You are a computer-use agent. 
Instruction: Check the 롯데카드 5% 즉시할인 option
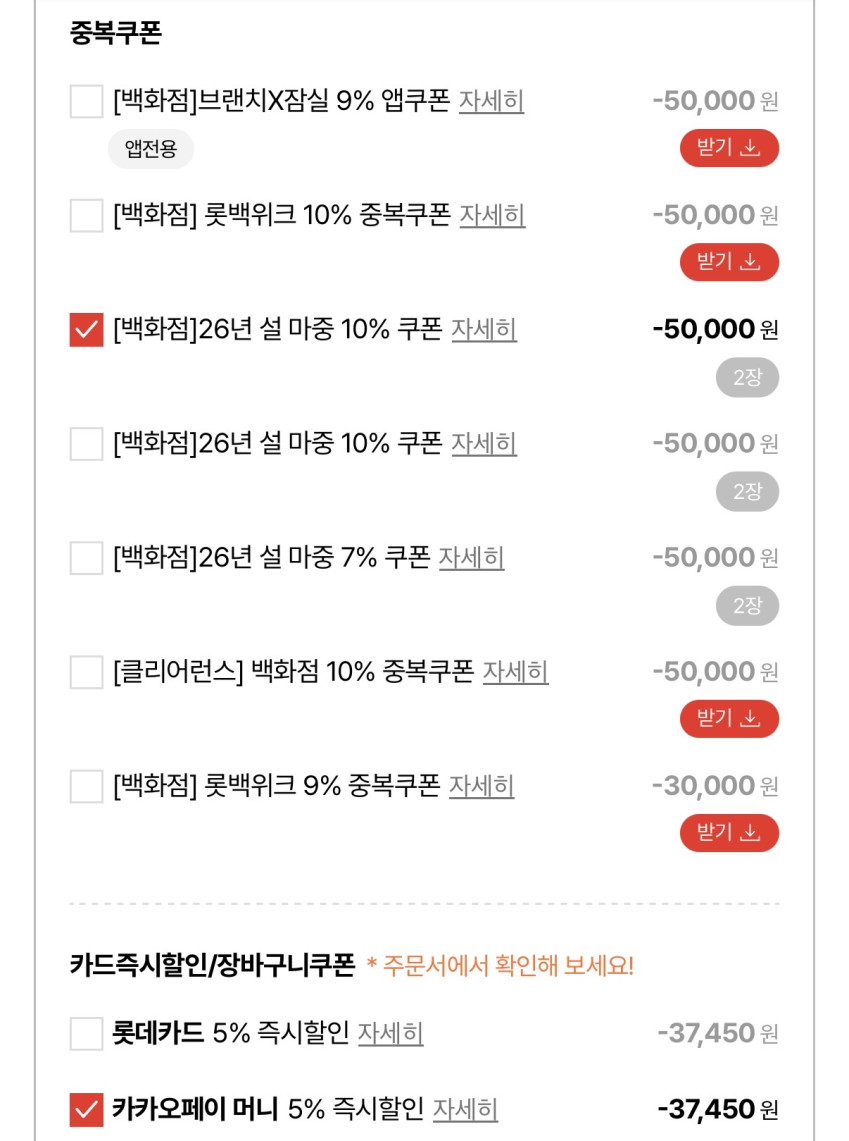tap(87, 1033)
